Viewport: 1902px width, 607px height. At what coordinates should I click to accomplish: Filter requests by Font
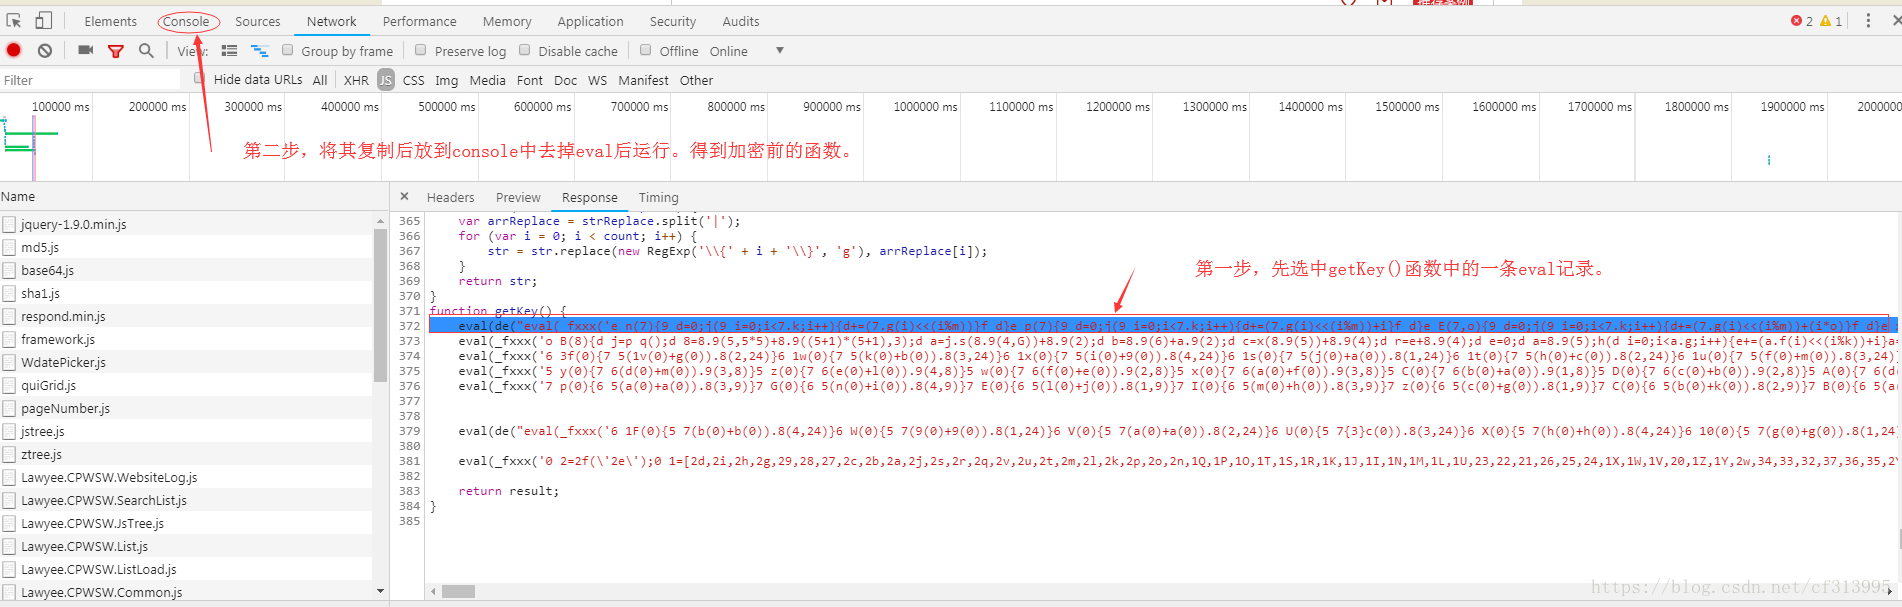tap(530, 80)
